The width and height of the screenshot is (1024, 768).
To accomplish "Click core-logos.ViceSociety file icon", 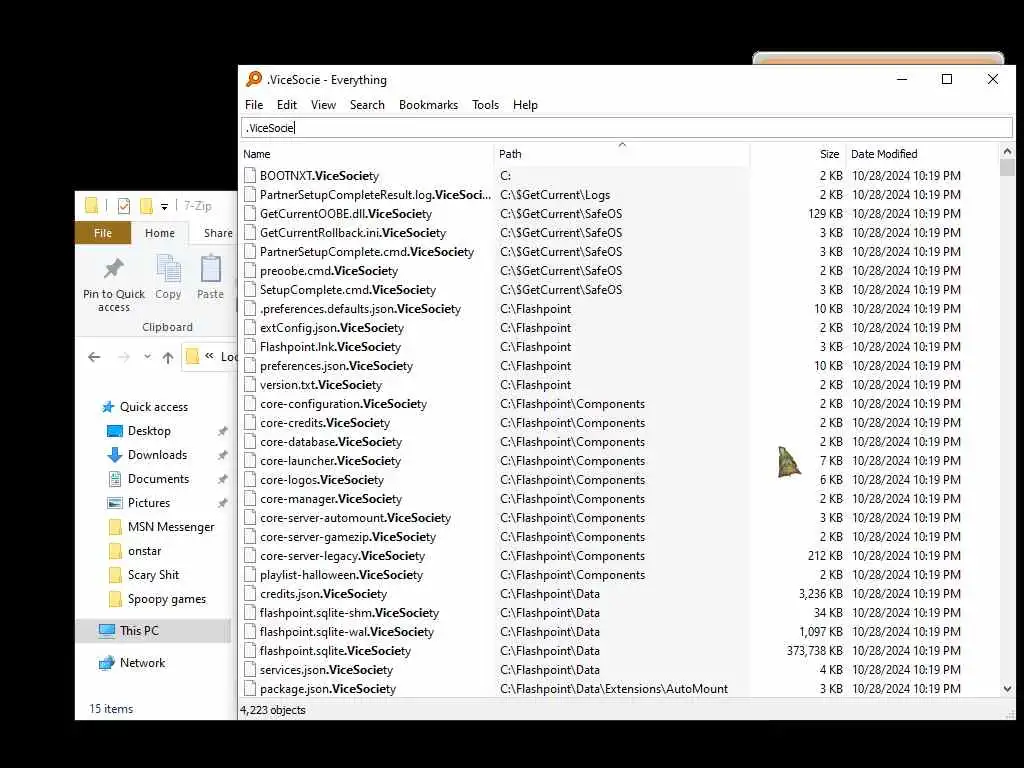I will point(250,479).
